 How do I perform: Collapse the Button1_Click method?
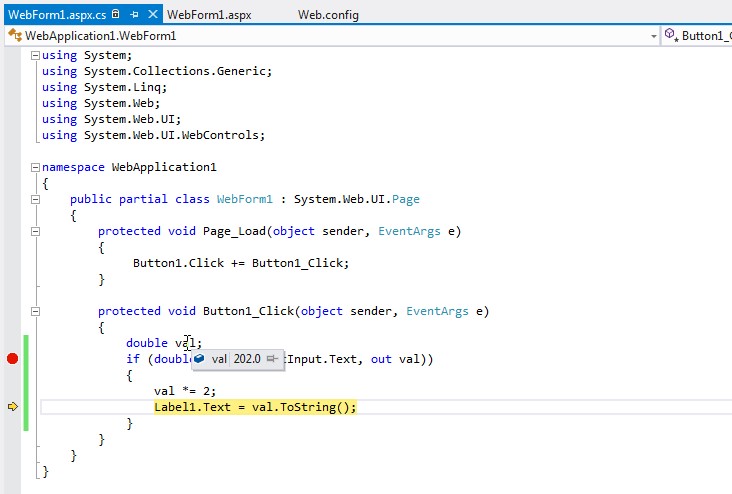[x=35, y=311]
